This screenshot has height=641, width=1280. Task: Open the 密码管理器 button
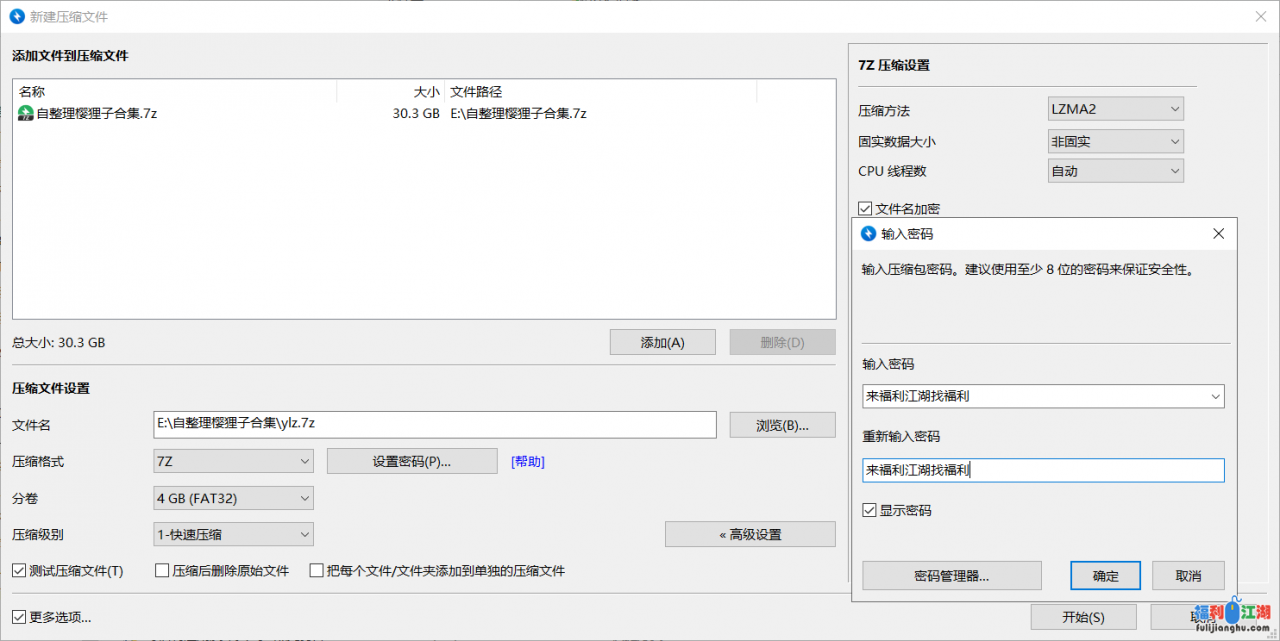tap(951, 576)
